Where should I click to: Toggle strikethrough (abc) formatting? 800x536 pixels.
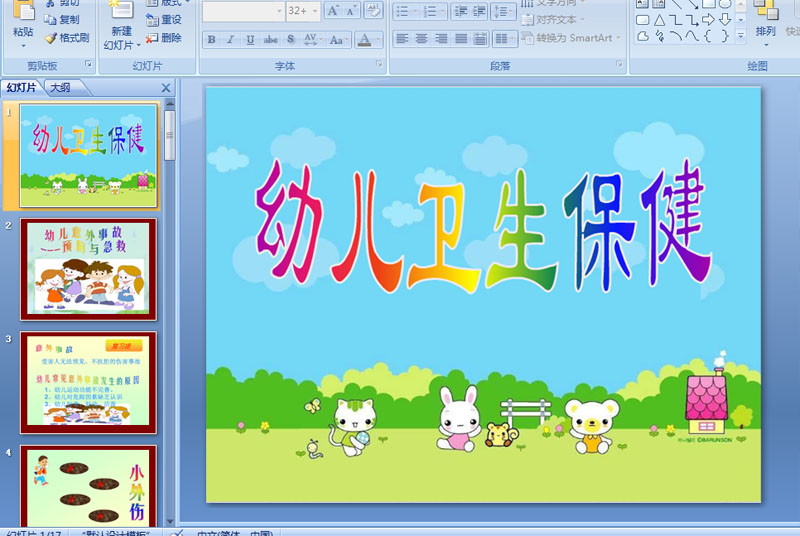pos(270,39)
